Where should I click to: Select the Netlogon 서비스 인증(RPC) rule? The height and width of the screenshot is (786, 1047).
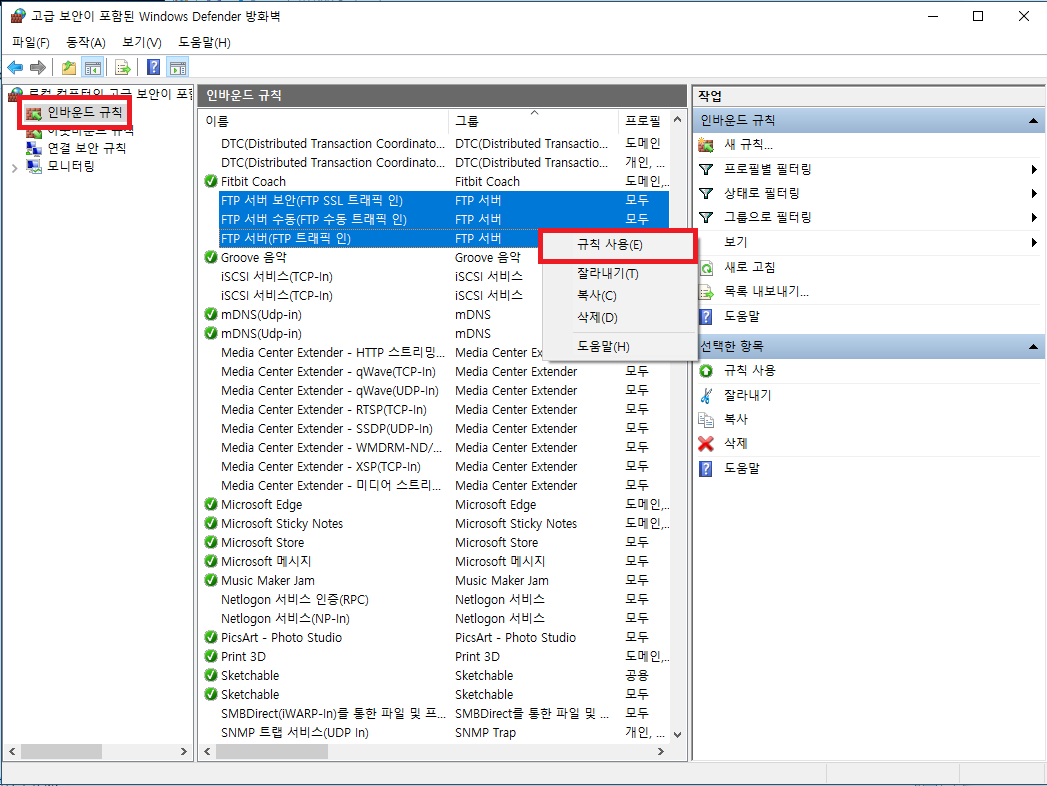tap(434, 600)
